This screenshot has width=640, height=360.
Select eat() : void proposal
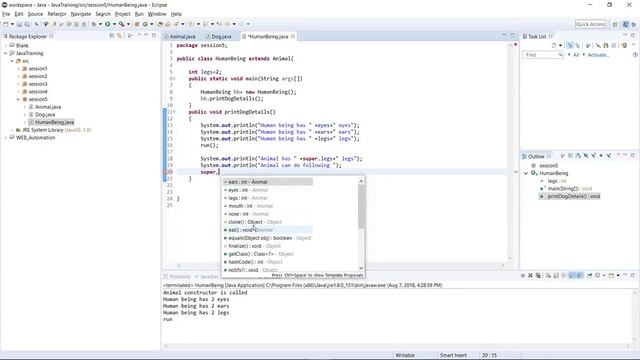pyautogui.click(x=267, y=230)
